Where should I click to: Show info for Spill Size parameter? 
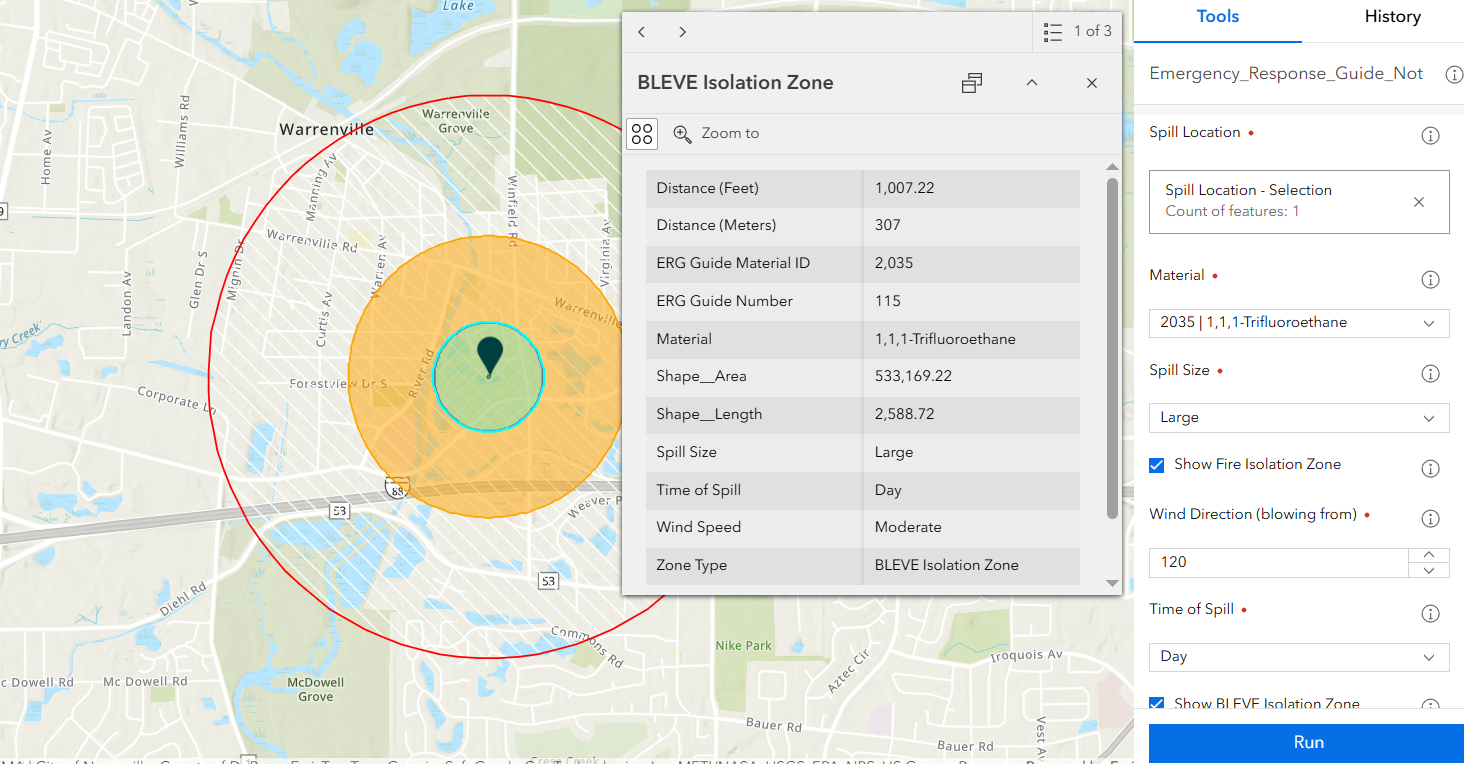click(1431, 373)
